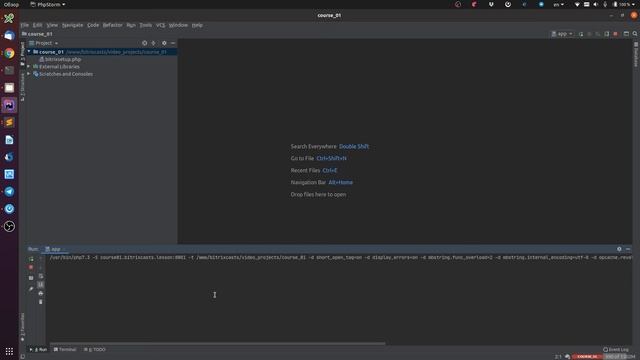Viewport: 640px width, 360px height.
Task: Stop process in Run panel
Action: (x=31, y=267)
